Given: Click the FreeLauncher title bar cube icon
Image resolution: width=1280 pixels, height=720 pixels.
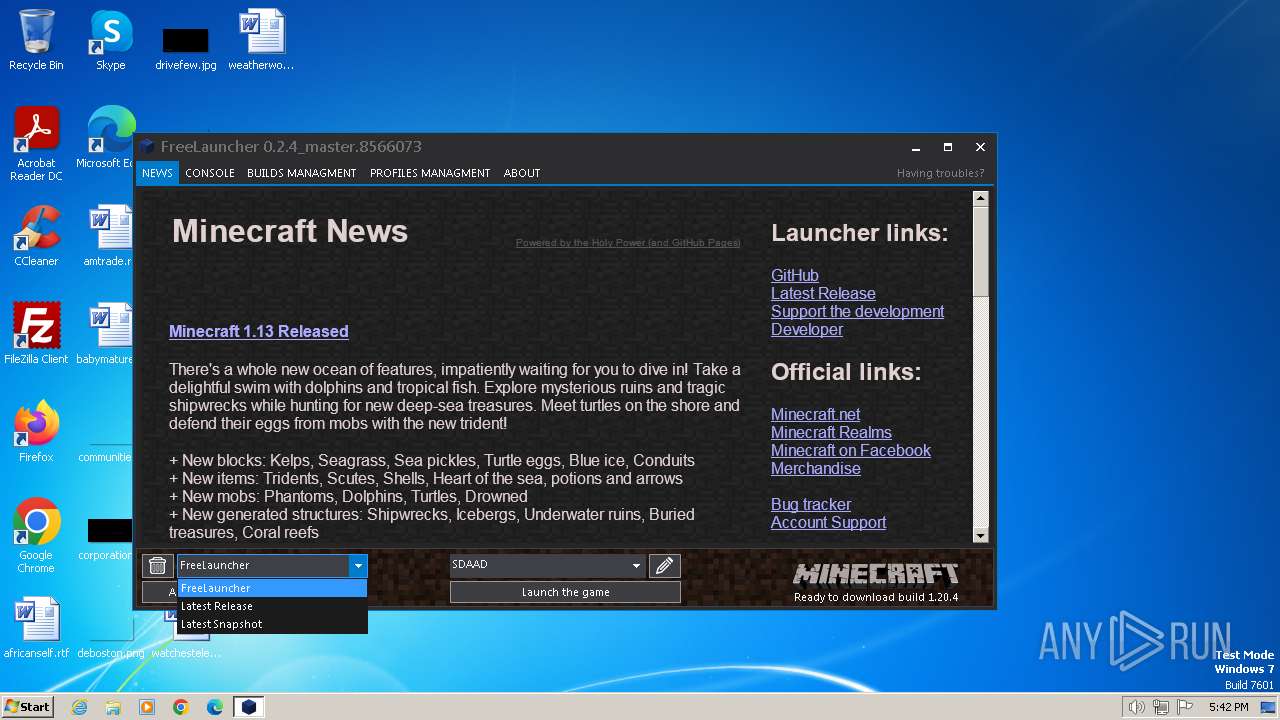Looking at the screenshot, I should [147, 147].
